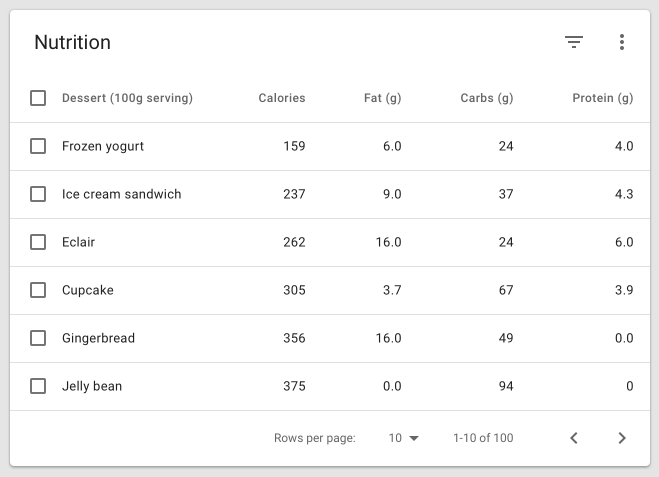The height and width of the screenshot is (477, 659).
Task: Go to the next page arrow
Action: click(622, 438)
